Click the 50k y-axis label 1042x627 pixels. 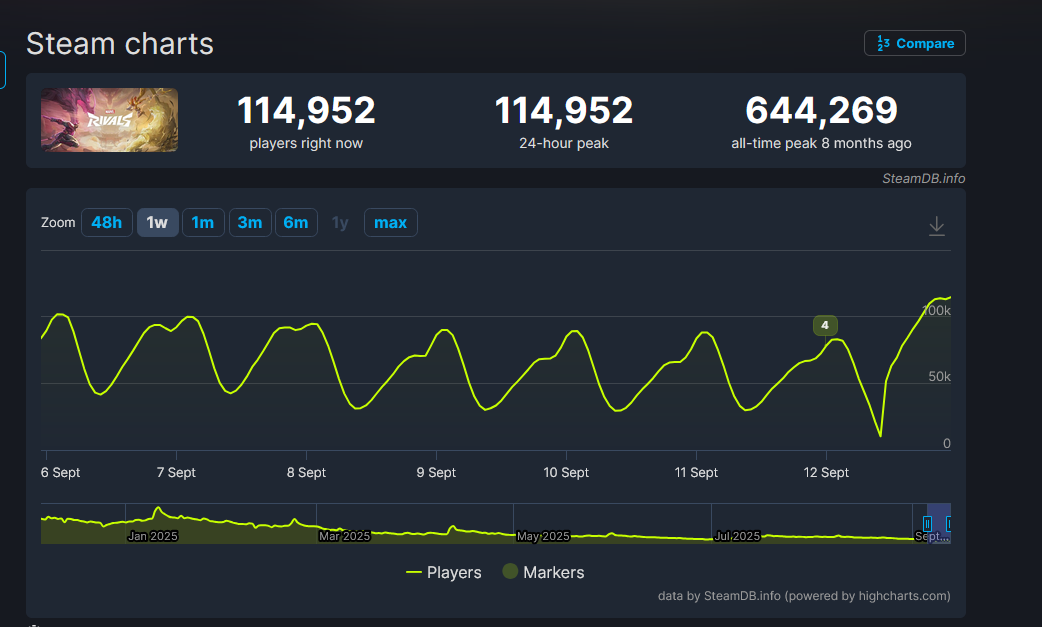coord(939,377)
